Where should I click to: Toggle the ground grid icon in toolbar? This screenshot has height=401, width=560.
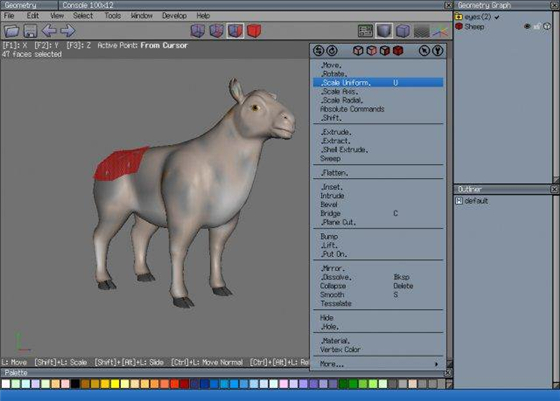click(x=421, y=31)
